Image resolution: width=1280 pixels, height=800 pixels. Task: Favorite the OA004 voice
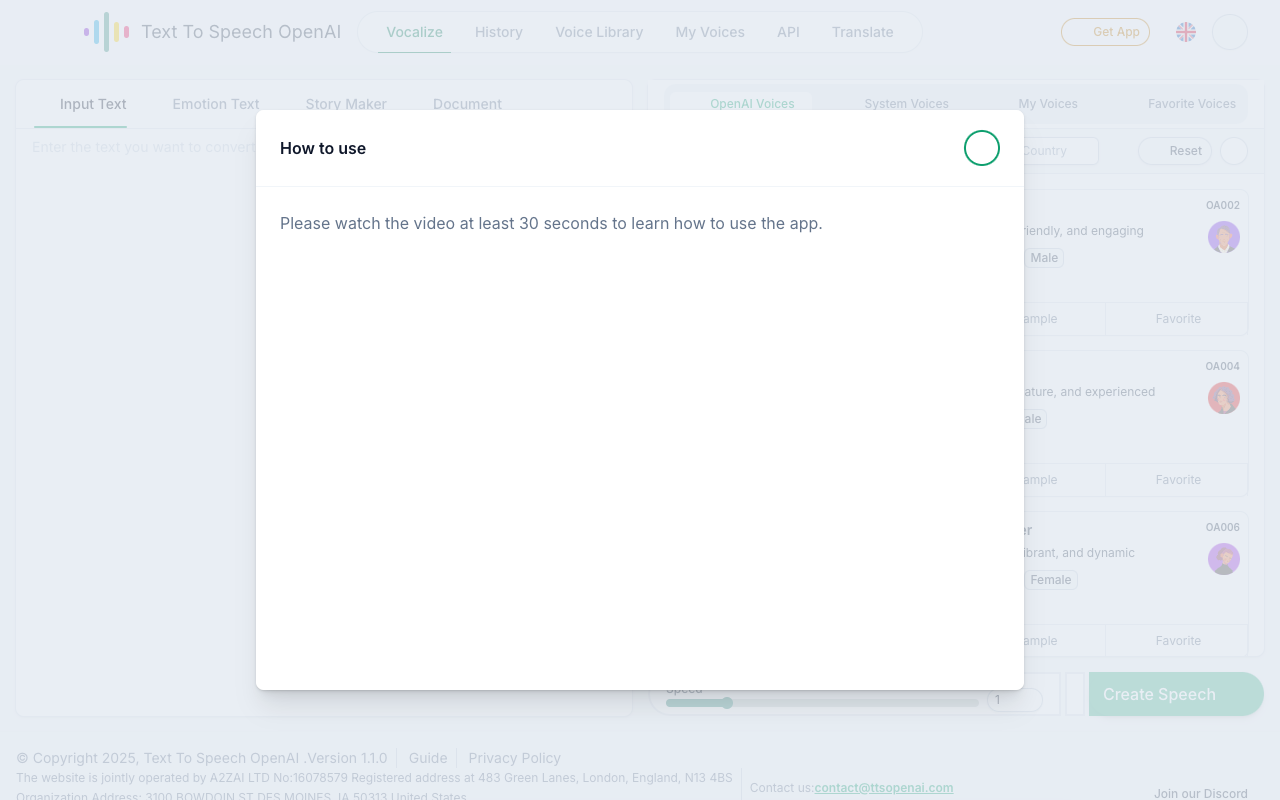(1177, 480)
